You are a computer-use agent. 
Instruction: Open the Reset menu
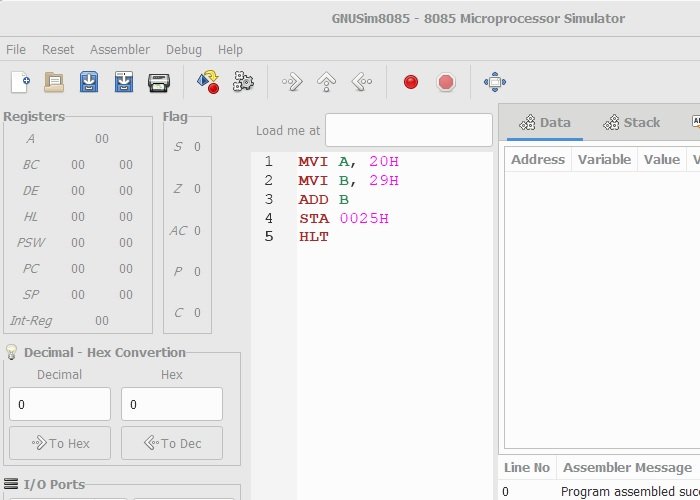coord(58,50)
